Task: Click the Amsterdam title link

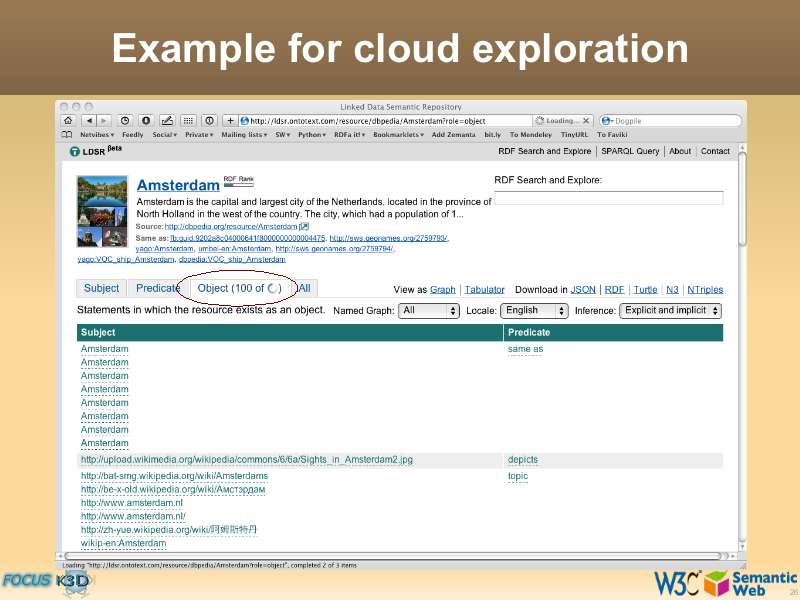Action: coord(177,185)
